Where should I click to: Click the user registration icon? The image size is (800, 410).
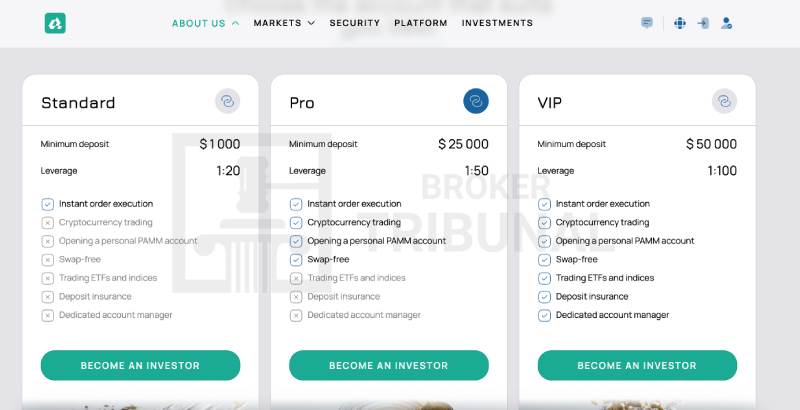pyautogui.click(x=726, y=23)
